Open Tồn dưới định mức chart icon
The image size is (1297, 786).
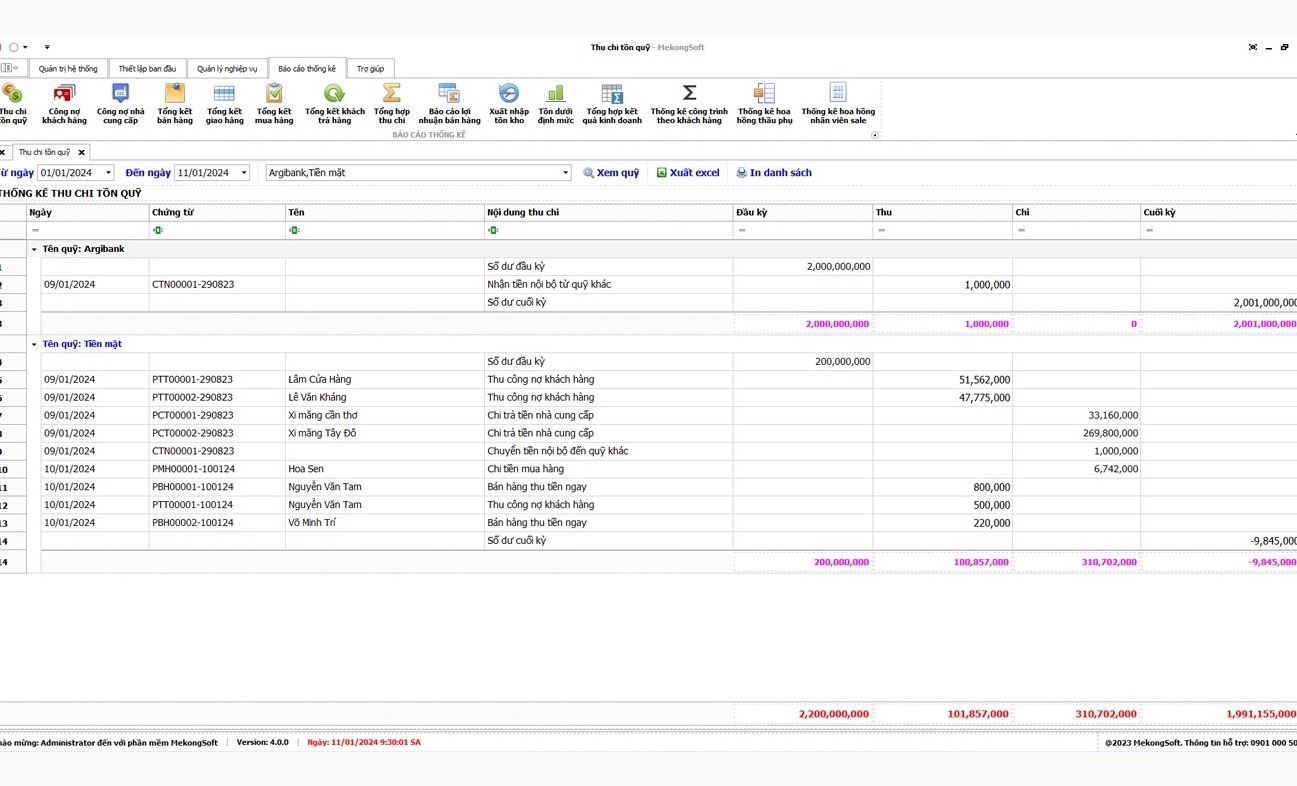click(x=556, y=103)
